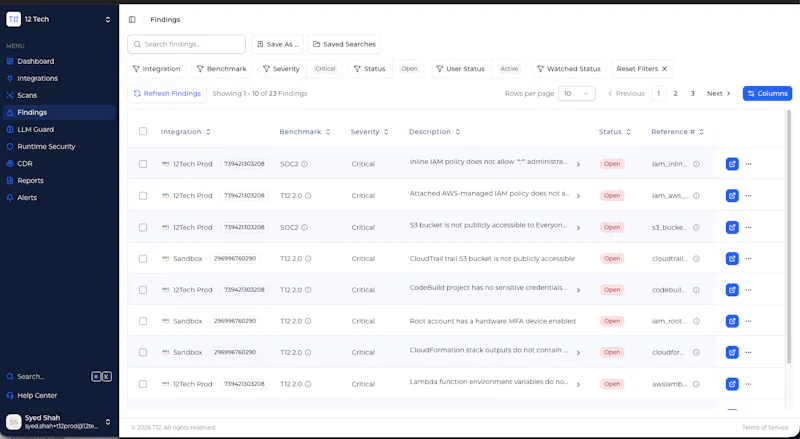The width and height of the screenshot is (800, 439).
Task: Open more options for s3_bucke row
Action: point(748,227)
